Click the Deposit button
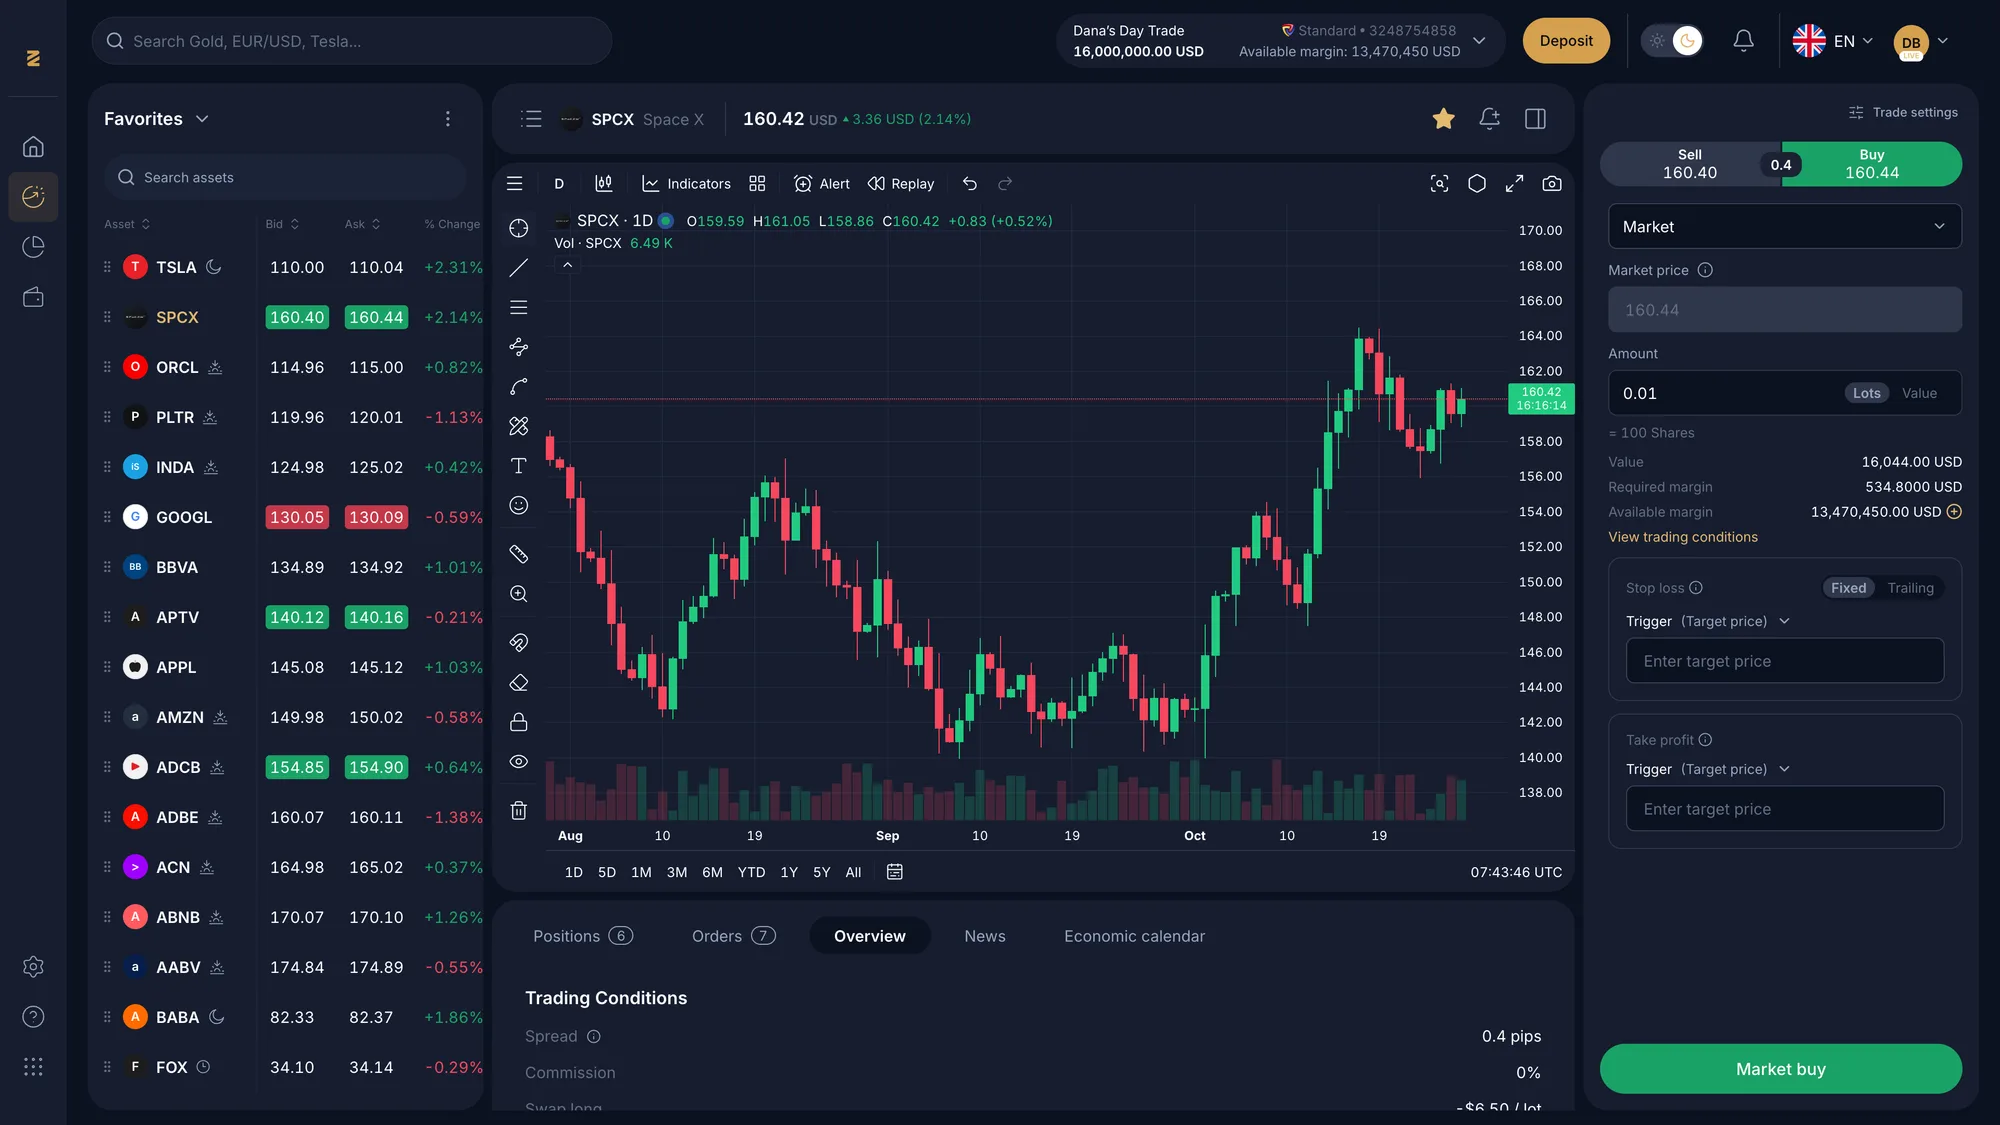 click(1566, 41)
